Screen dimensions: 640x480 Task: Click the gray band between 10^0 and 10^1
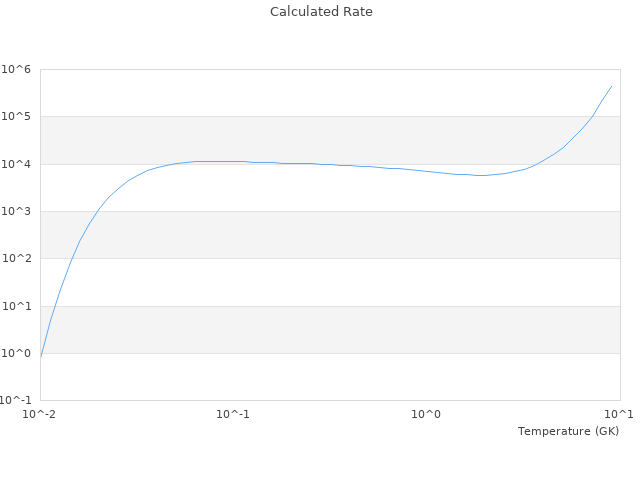[330, 330]
